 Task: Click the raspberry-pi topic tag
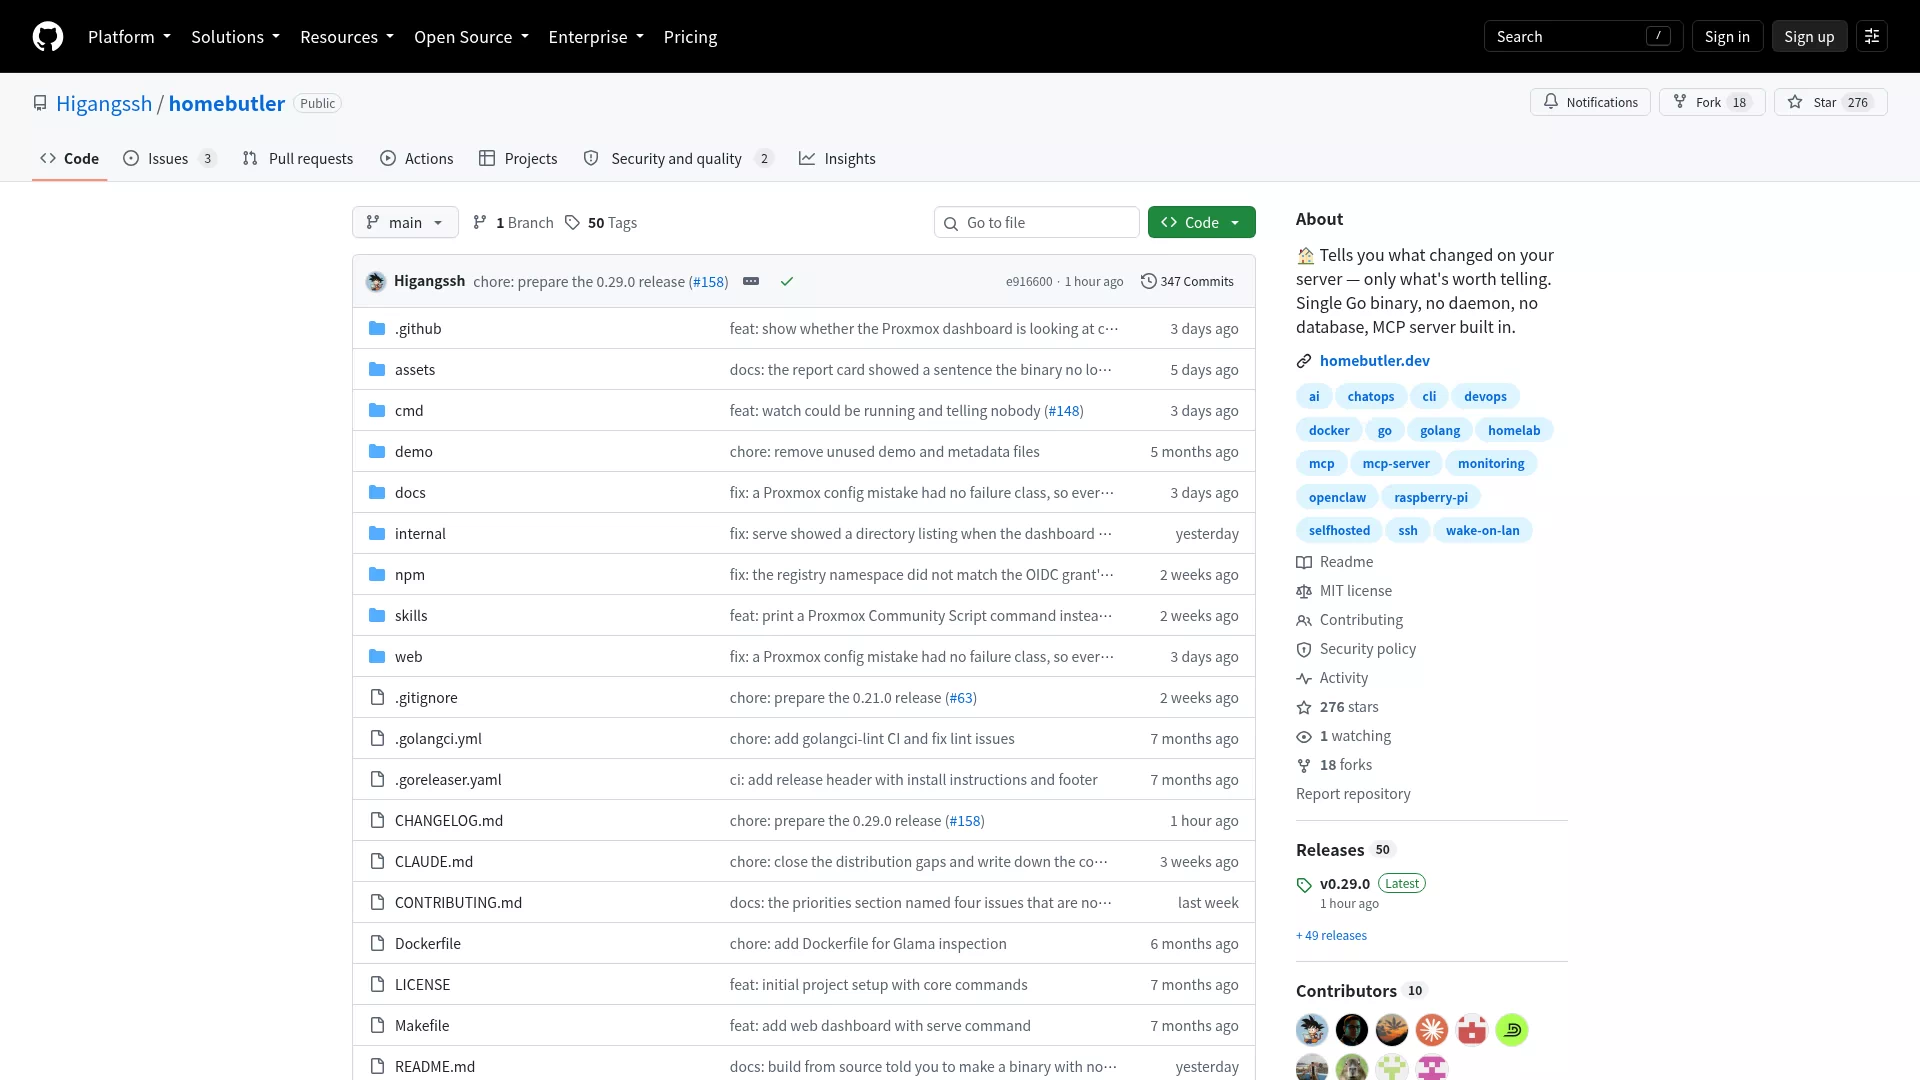pyautogui.click(x=1431, y=498)
